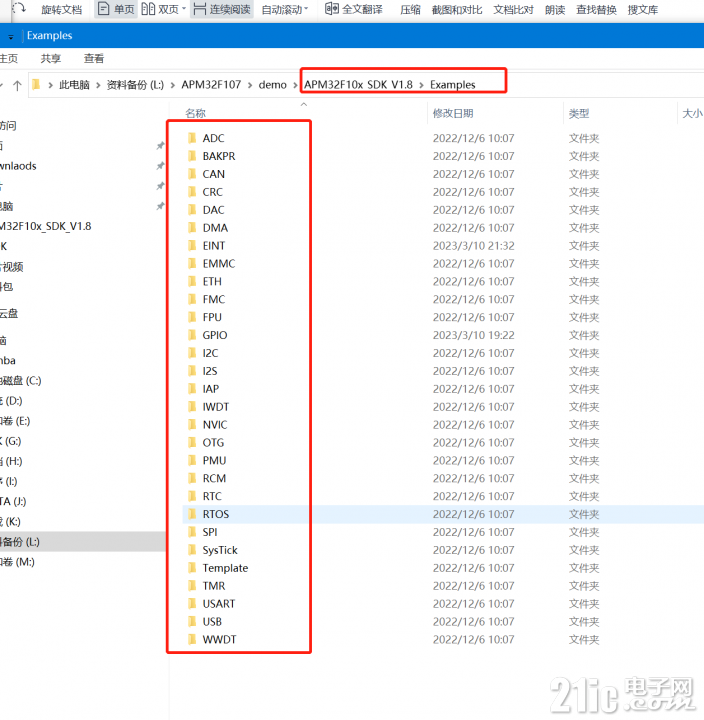Viewport: 704px width, 720px height.
Task: Select the IWDT folder
Action: [215, 407]
